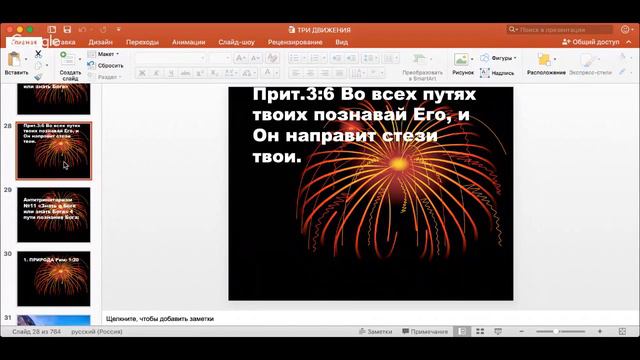Toggle superscript formatting
Screen dimensions: 640x360
200,73
